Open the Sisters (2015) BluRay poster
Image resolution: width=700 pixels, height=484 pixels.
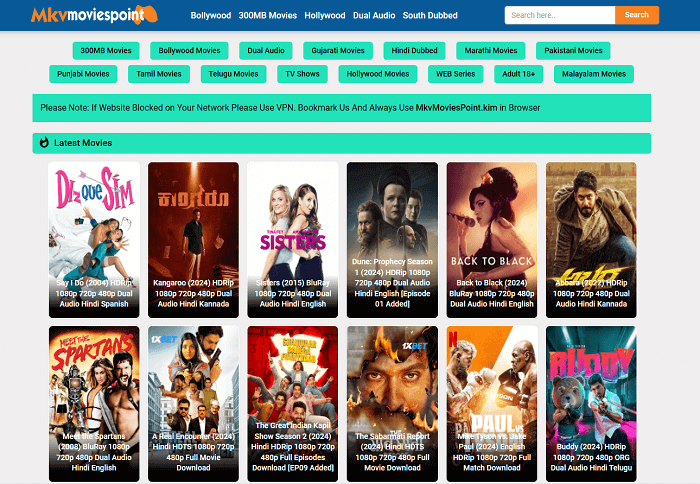293,240
